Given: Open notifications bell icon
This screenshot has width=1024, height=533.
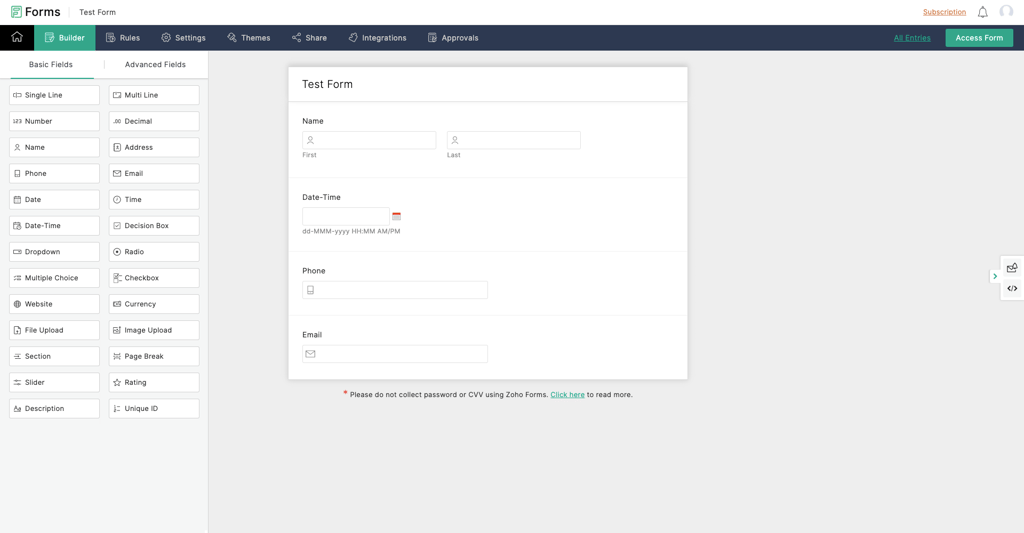Looking at the screenshot, I should point(982,12).
